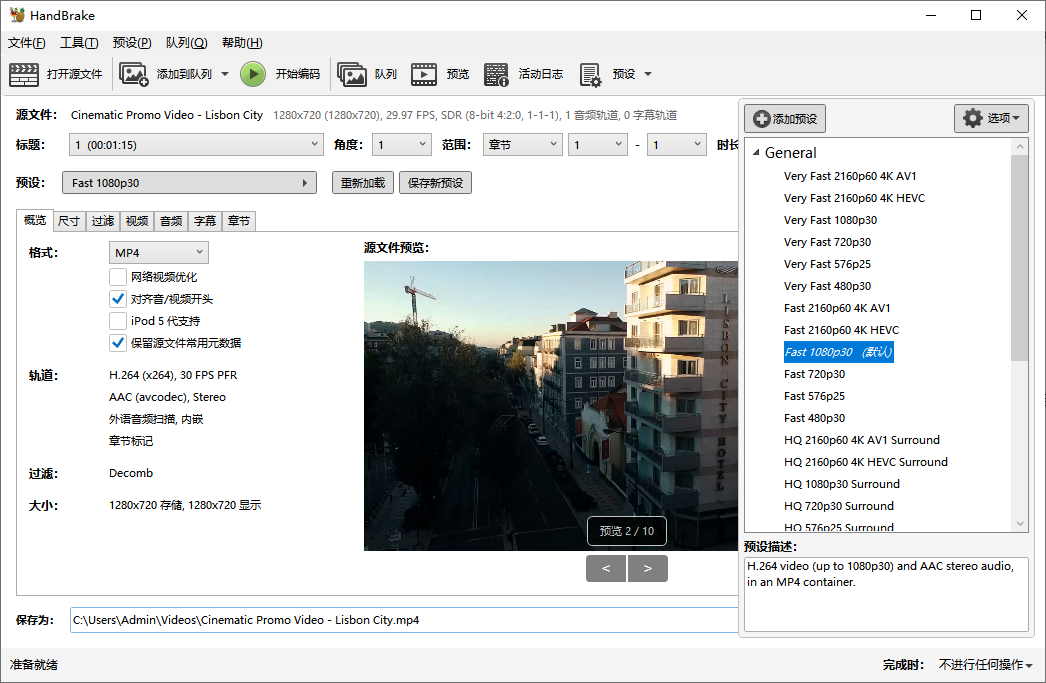
Task: Open the Range (范围) chapters dropdown
Action: (522, 145)
